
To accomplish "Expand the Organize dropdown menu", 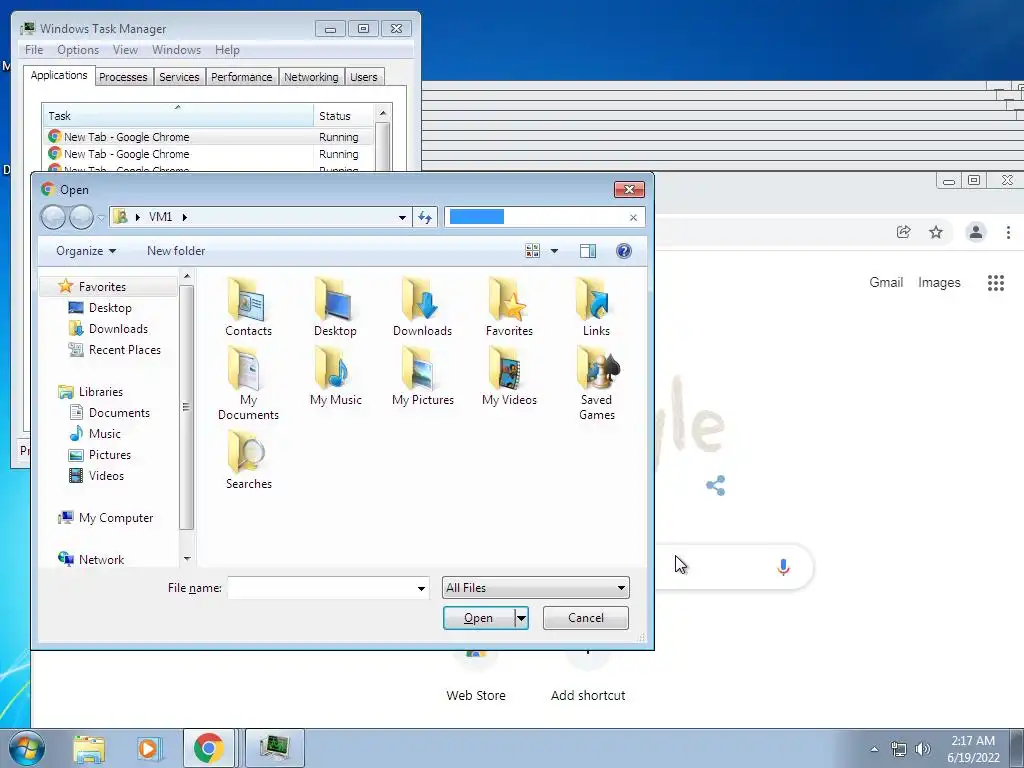I will click(x=86, y=251).
